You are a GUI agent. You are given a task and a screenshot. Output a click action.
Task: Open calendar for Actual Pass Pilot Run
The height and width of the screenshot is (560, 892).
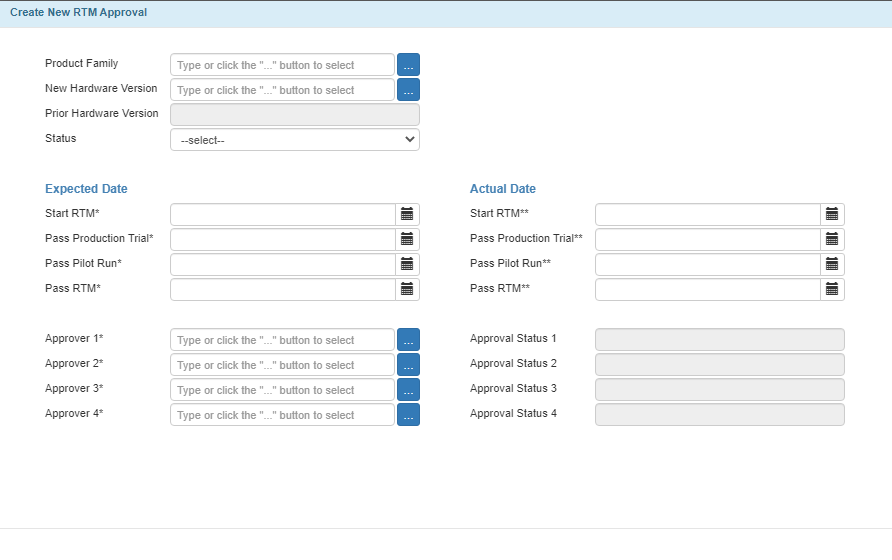coord(832,264)
